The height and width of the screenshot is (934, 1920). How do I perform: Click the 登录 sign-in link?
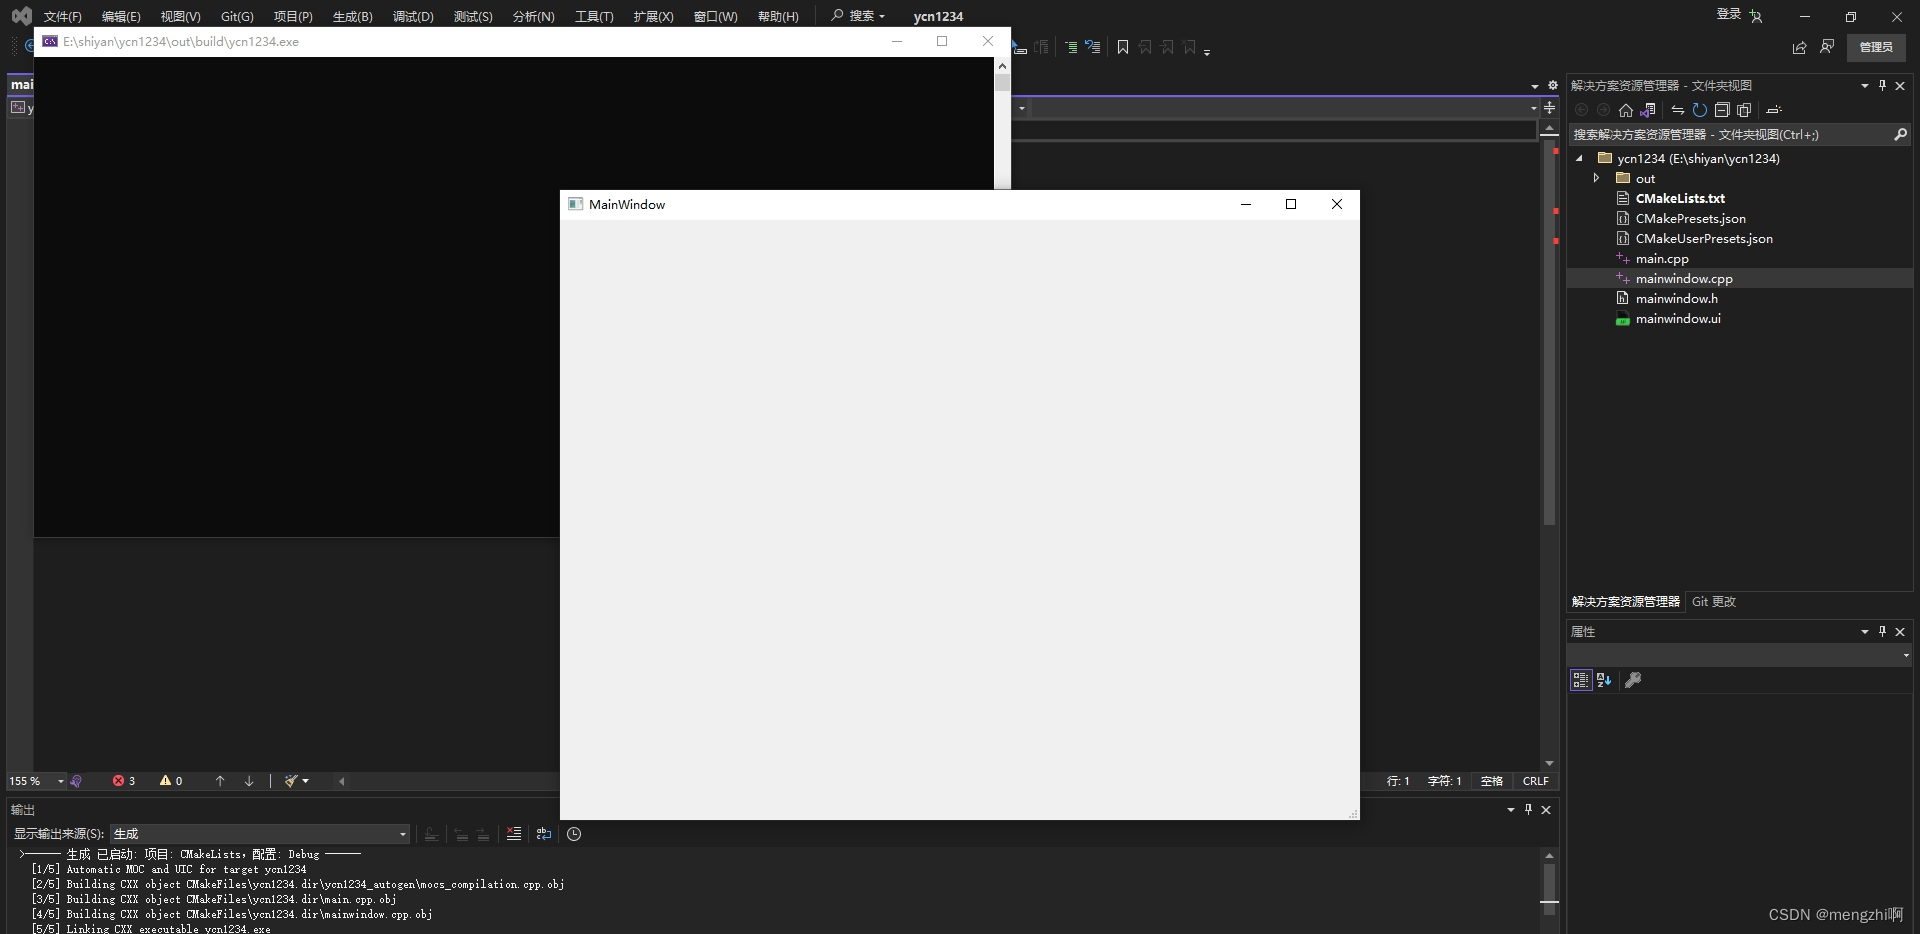1729,14
